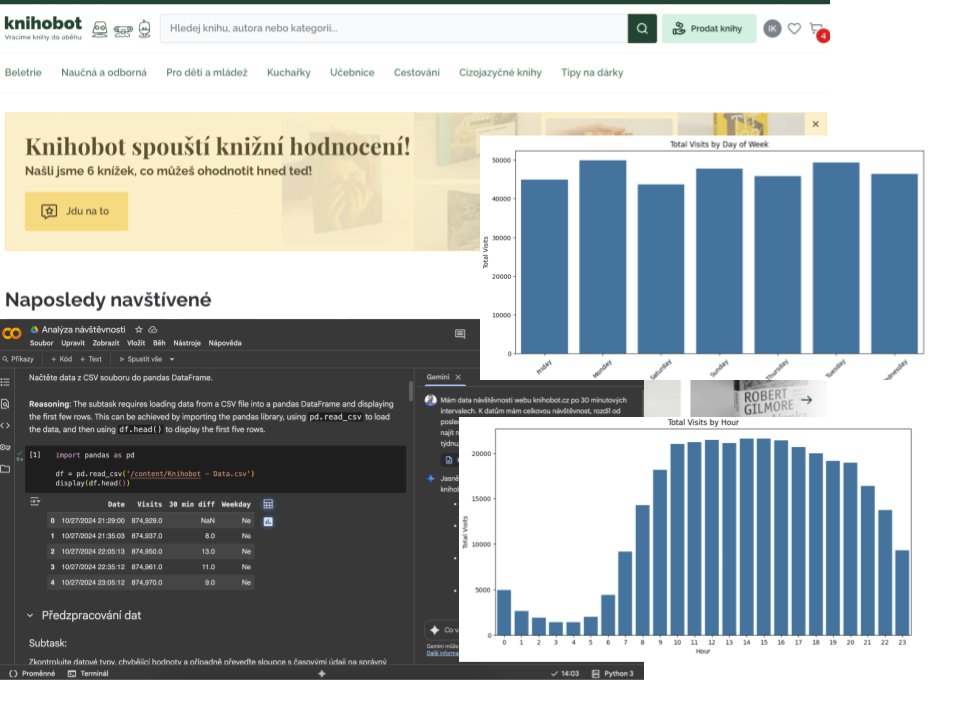The image size is (960, 720).
Task: Open the Pro děti a mládež category
Action: coord(207,72)
